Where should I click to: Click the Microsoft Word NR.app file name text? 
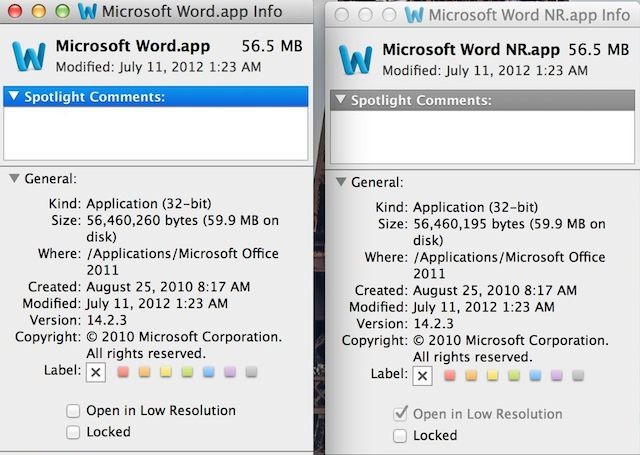[471, 50]
